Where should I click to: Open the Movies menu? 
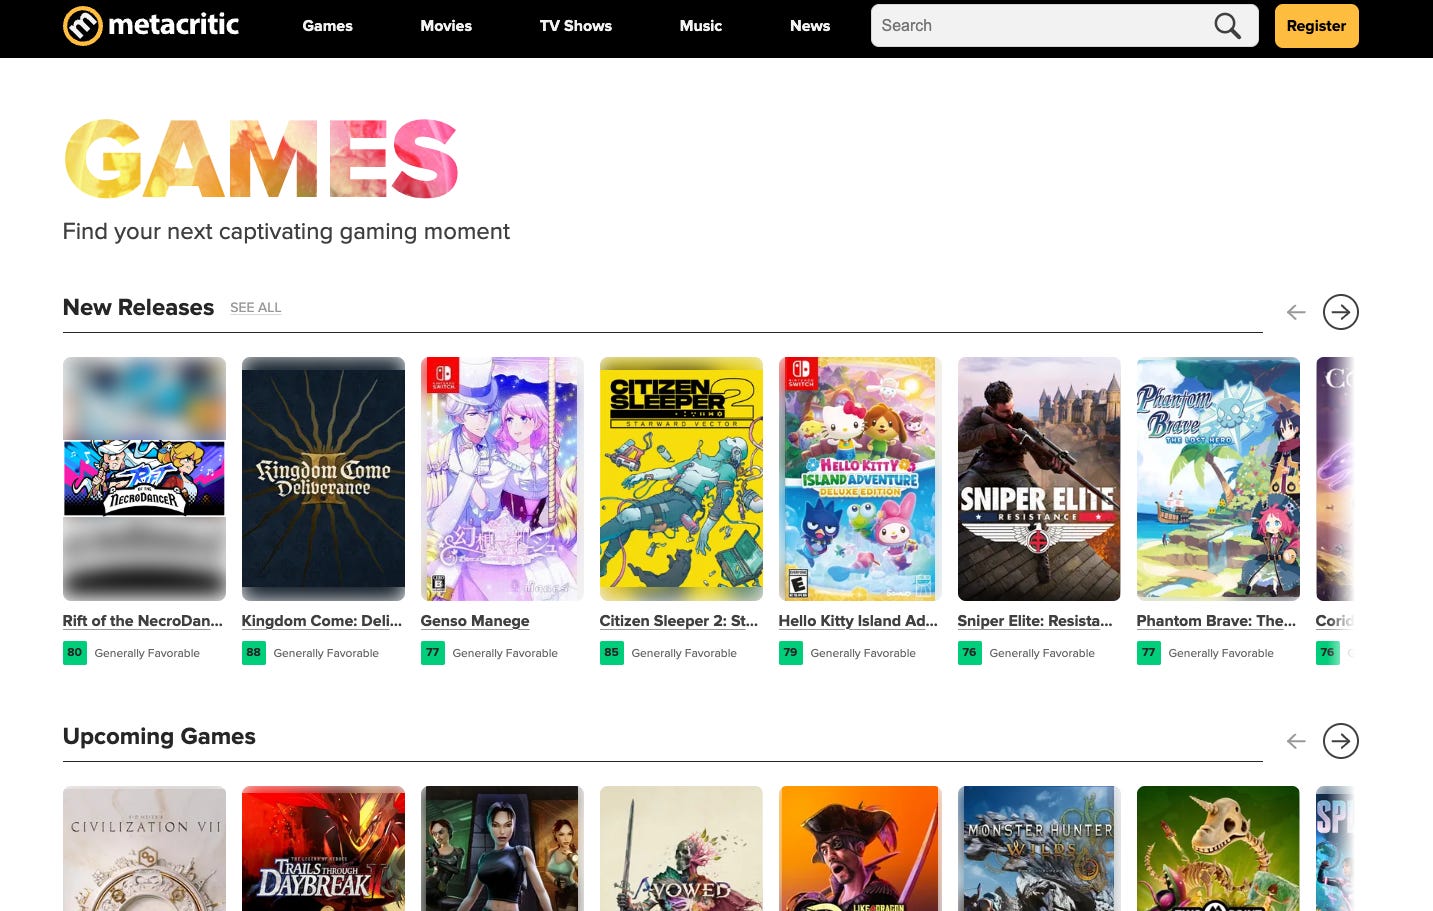pyautogui.click(x=446, y=26)
